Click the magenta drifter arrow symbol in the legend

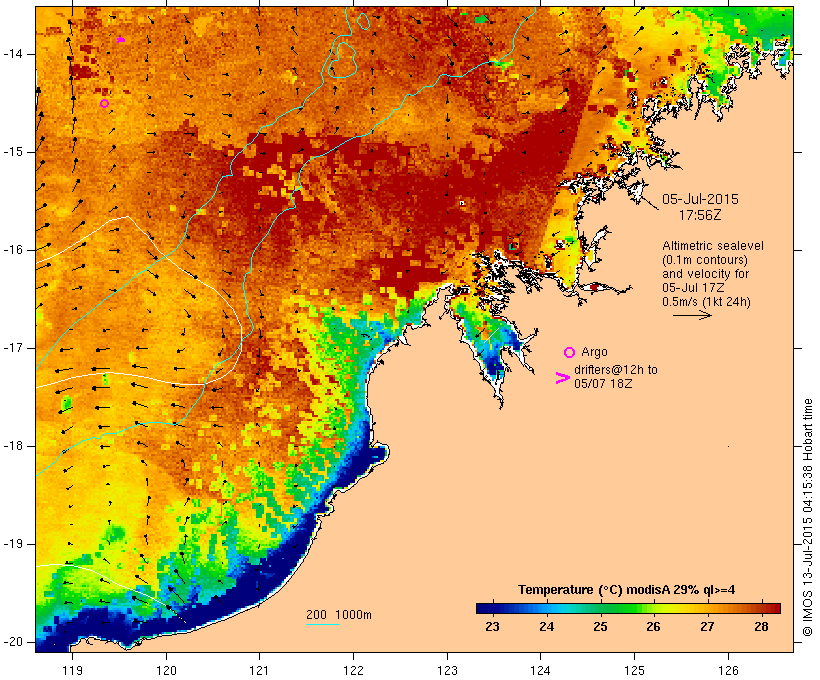[x=562, y=378]
